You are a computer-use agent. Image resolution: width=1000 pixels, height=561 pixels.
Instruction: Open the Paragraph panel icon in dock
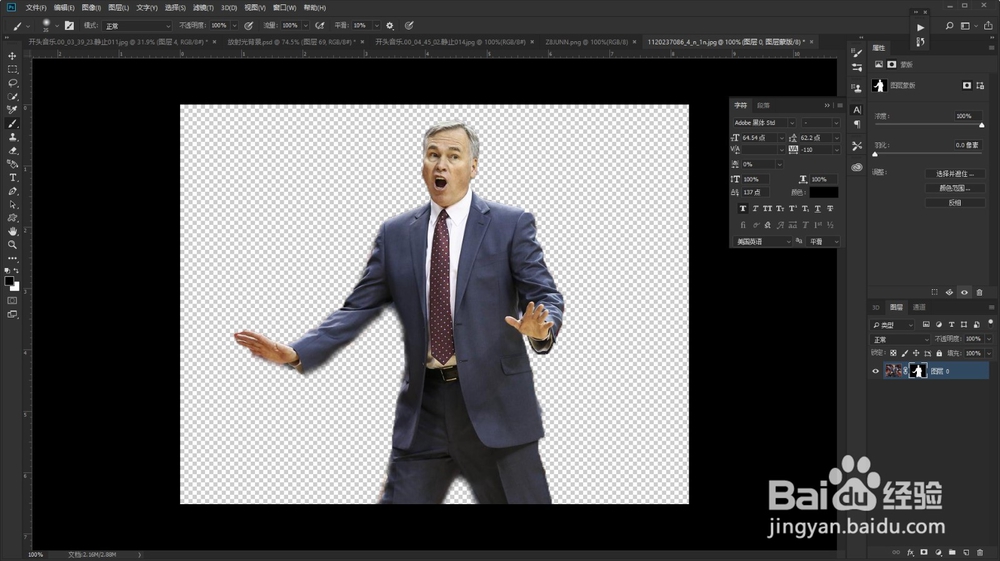pyautogui.click(x=857, y=124)
